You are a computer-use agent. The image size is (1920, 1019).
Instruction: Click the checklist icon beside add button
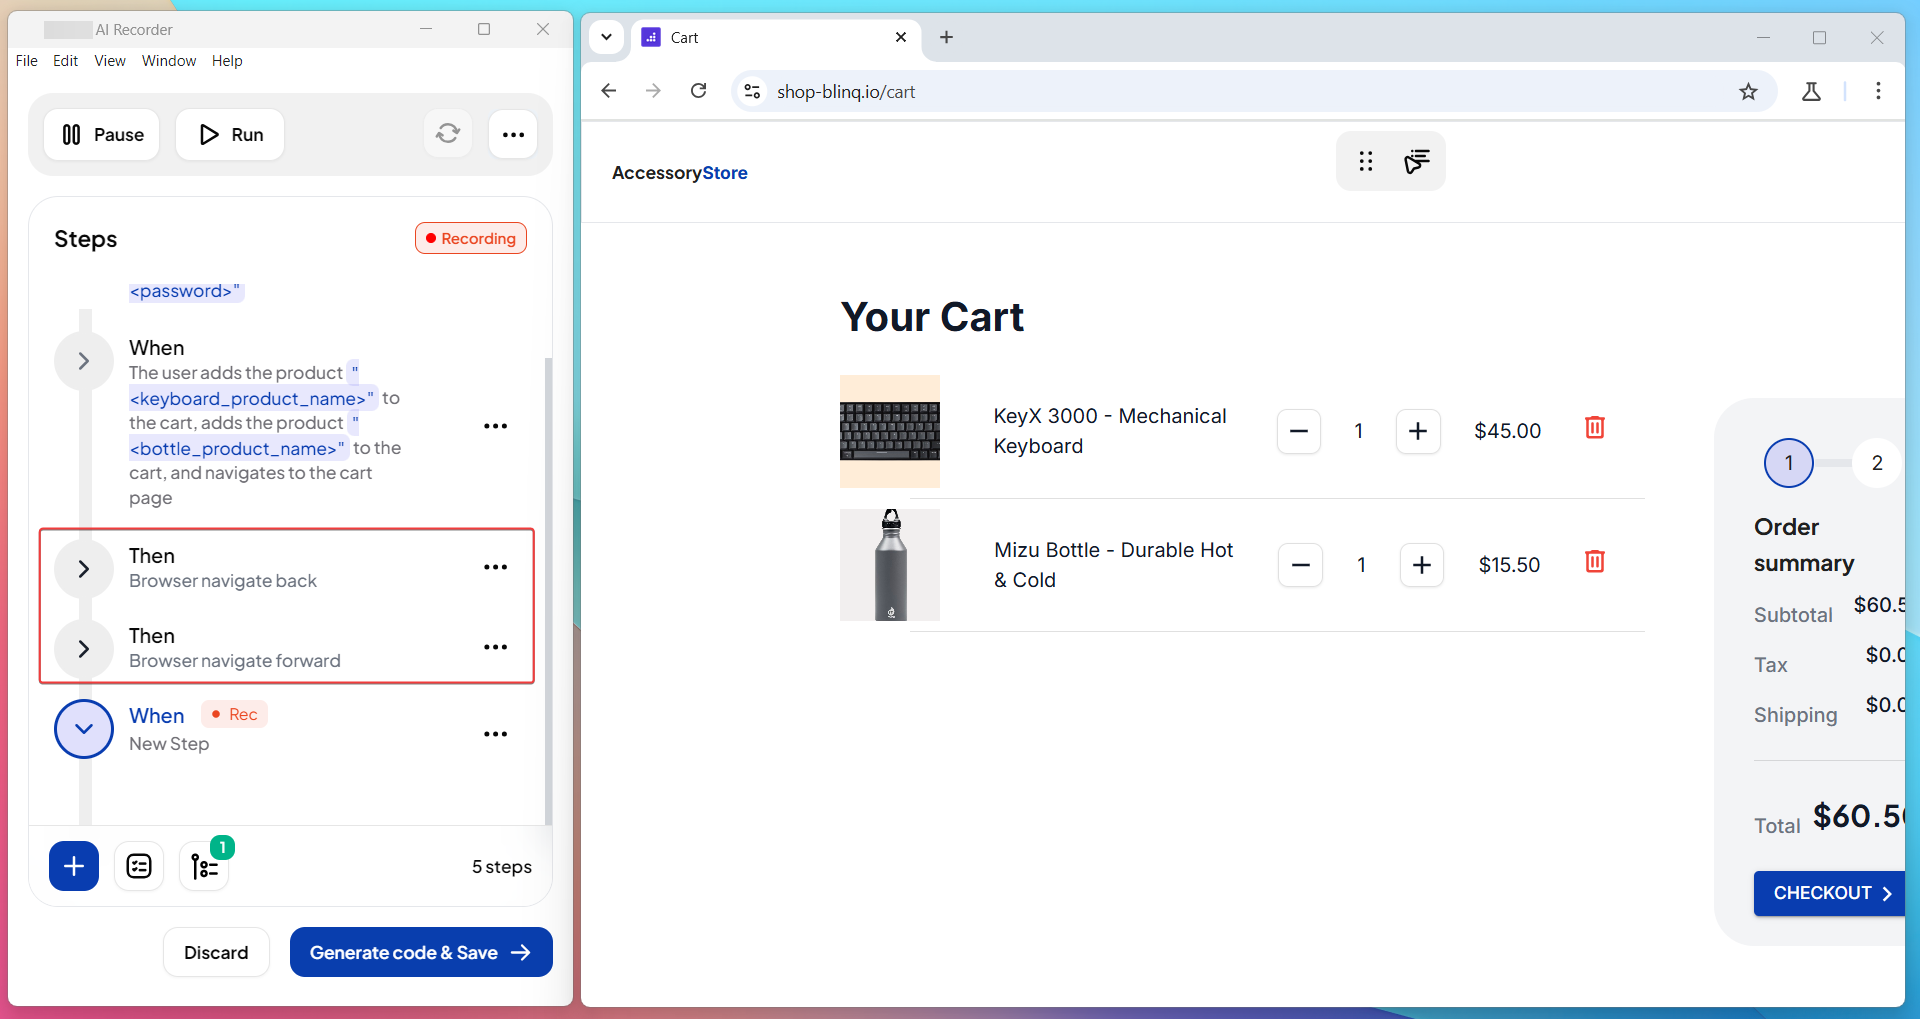point(139,866)
